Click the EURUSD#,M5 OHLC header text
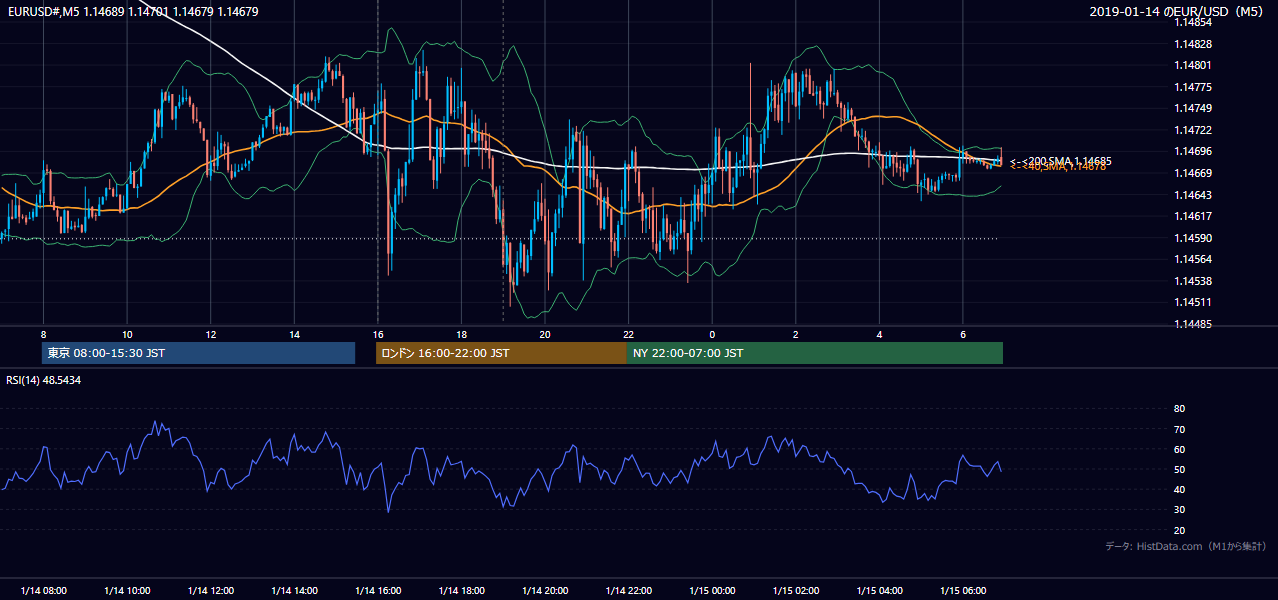1278x600 pixels. click(x=133, y=12)
